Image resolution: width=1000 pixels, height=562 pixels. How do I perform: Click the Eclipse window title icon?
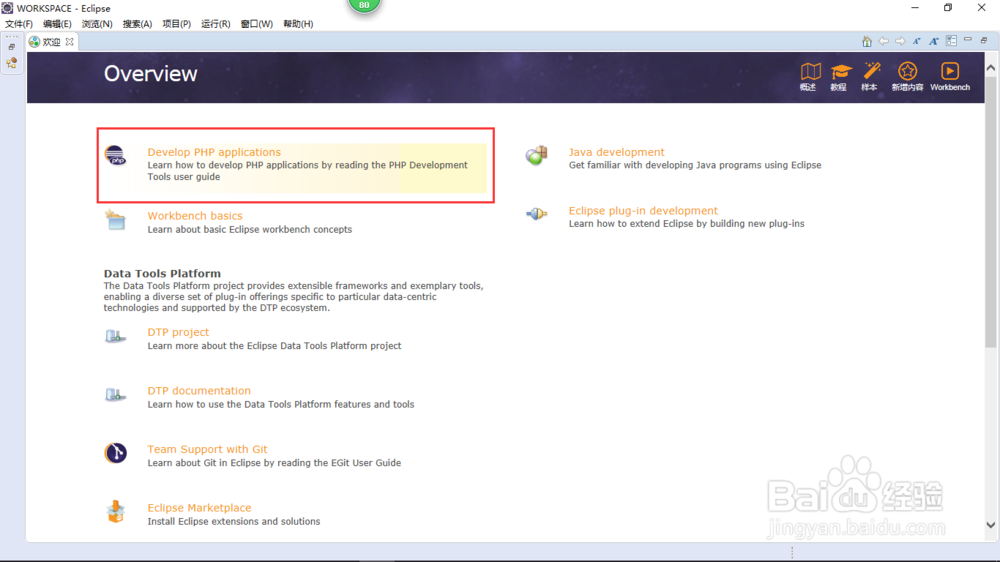[8, 8]
